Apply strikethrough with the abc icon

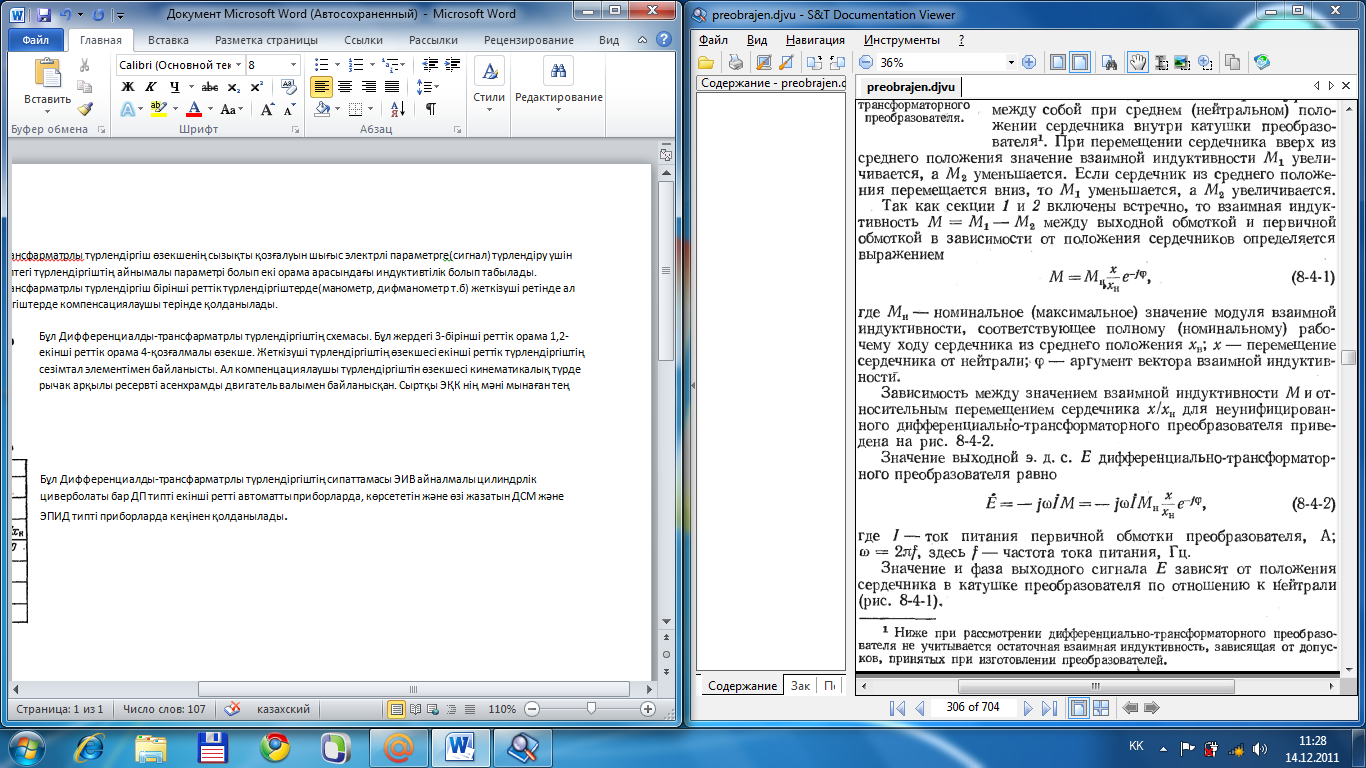point(210,87)
